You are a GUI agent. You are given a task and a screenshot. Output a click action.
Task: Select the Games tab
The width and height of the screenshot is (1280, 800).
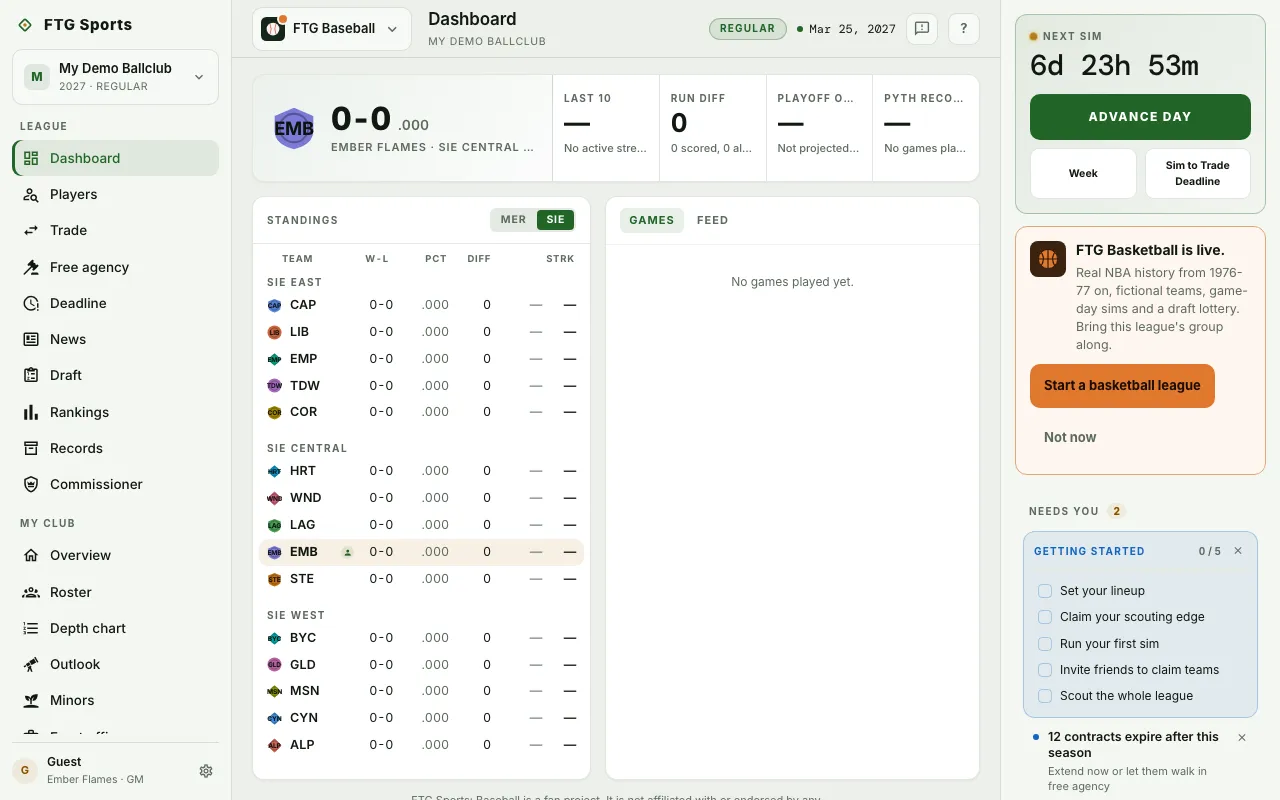coord(652,220)
